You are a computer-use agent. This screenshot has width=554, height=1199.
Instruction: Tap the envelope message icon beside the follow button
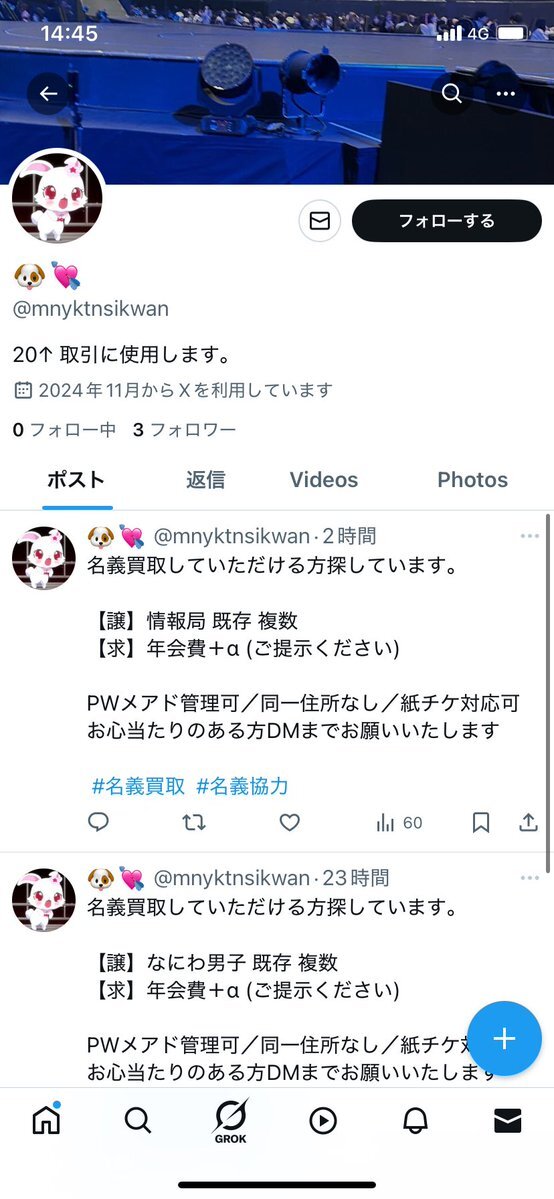click(x=319, y=221)
